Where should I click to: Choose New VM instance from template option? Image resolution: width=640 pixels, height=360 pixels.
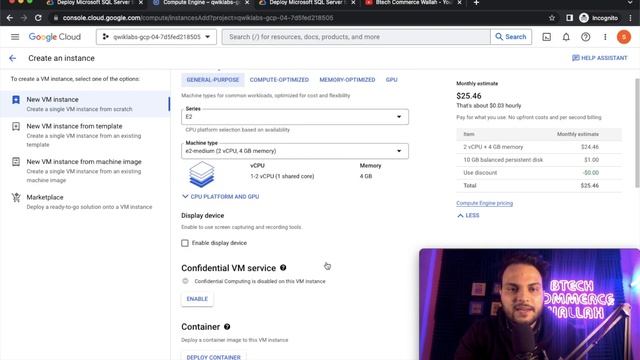(x=85, y=135)
